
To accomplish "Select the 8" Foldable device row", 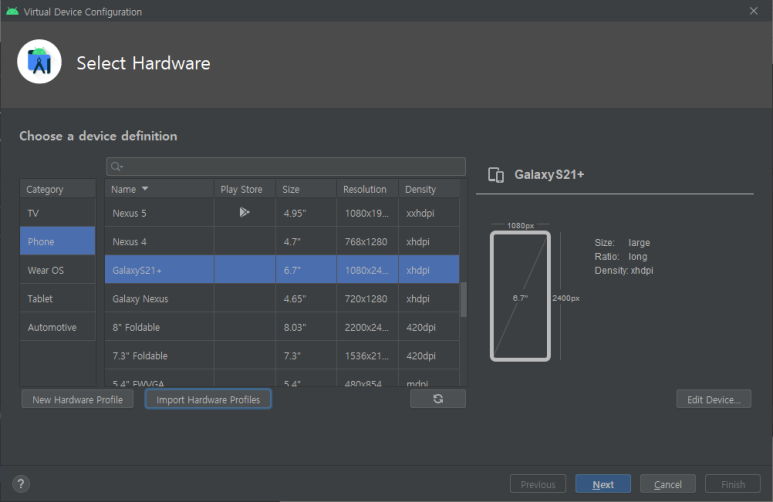I will coord(282,327).
